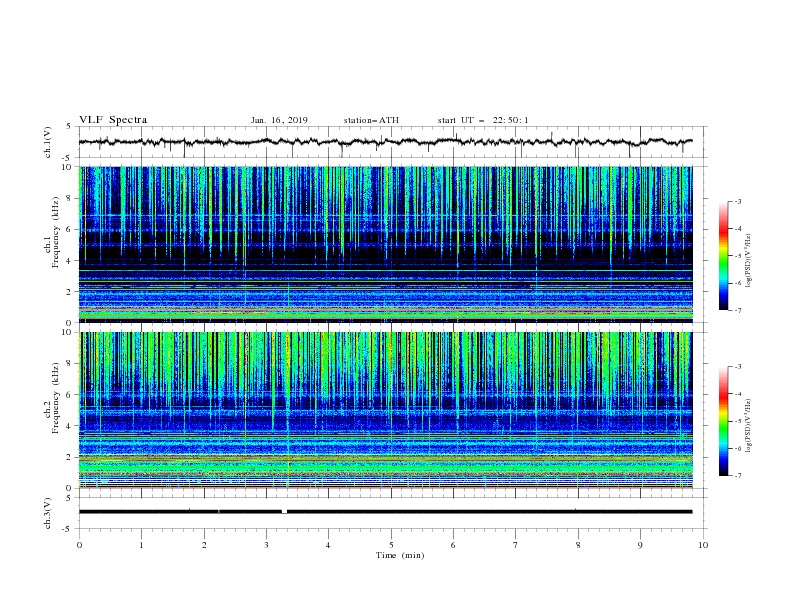Viewport: 792px width, 612px height.
Task: Click the ch.1 voltage waveform trace
Action: click(x=385, y=142)
